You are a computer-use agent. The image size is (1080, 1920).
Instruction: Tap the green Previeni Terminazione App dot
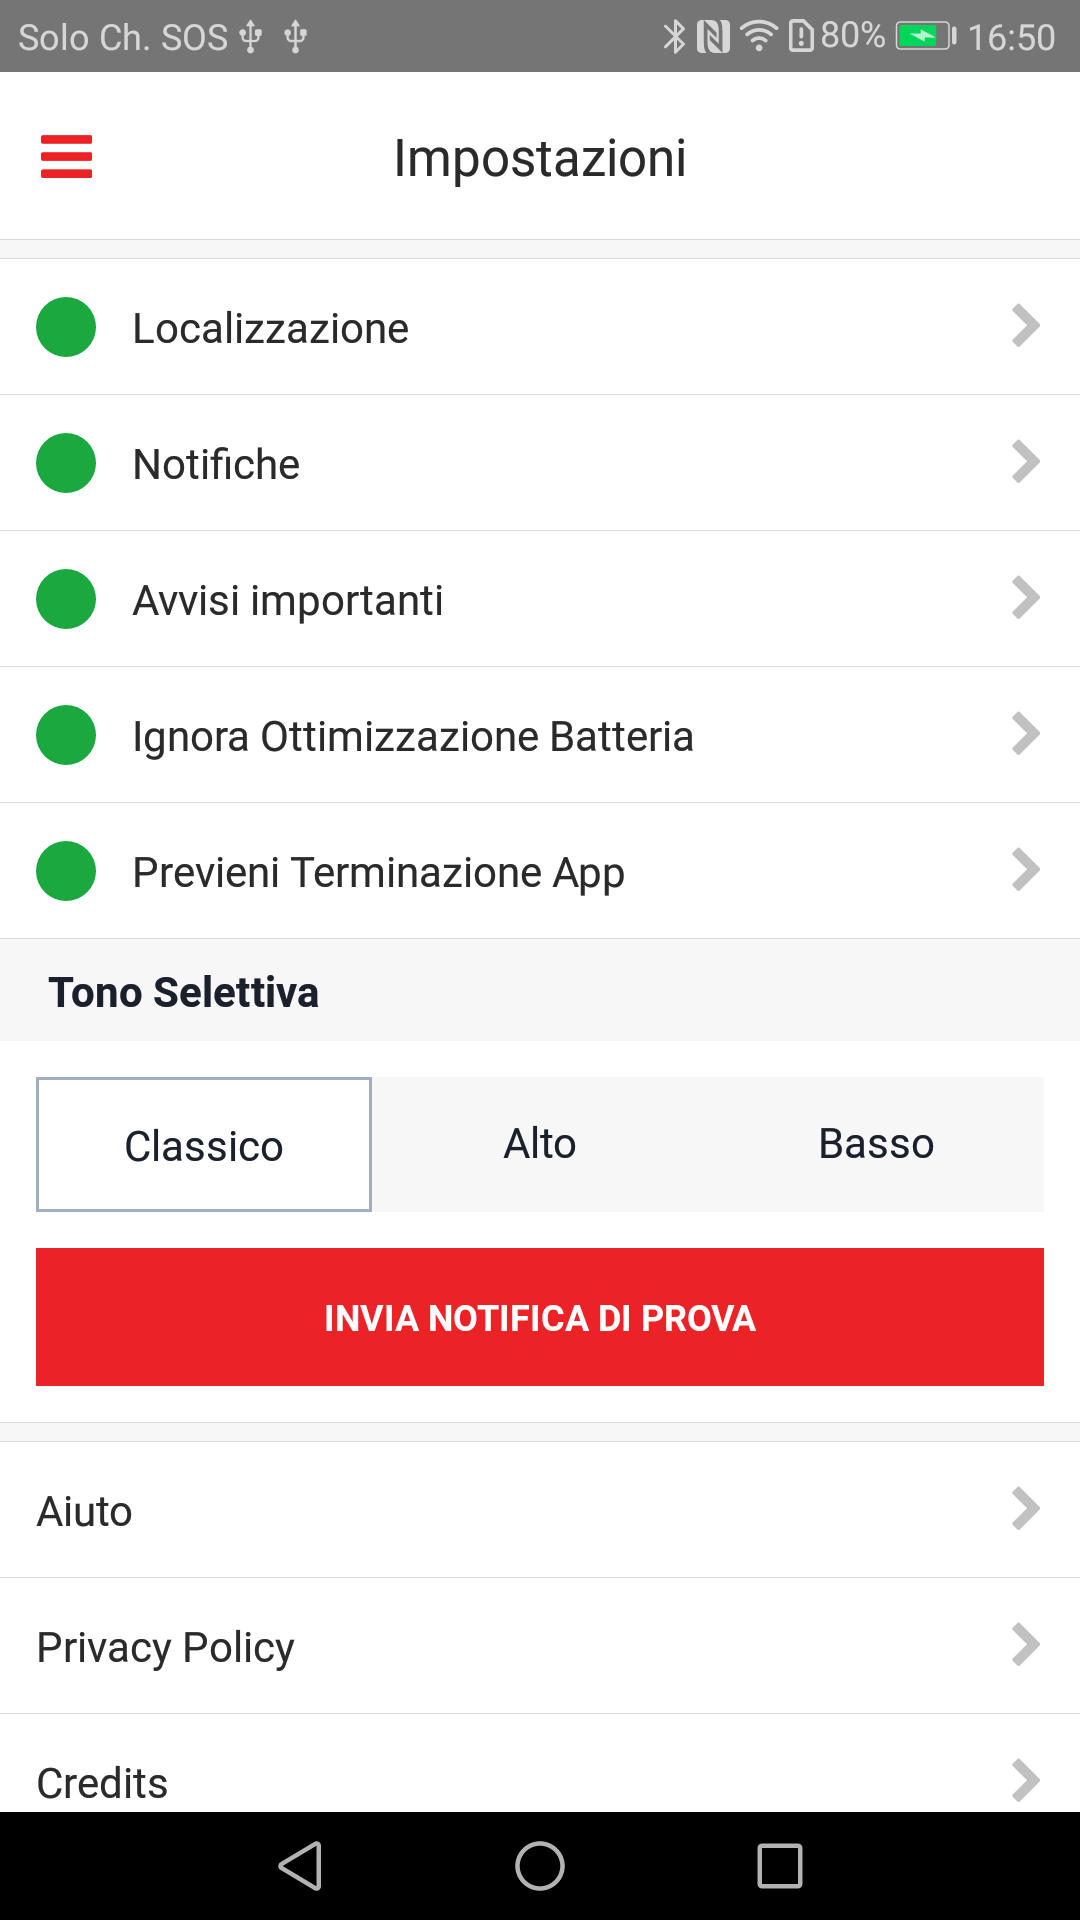[x=66, y=871]
